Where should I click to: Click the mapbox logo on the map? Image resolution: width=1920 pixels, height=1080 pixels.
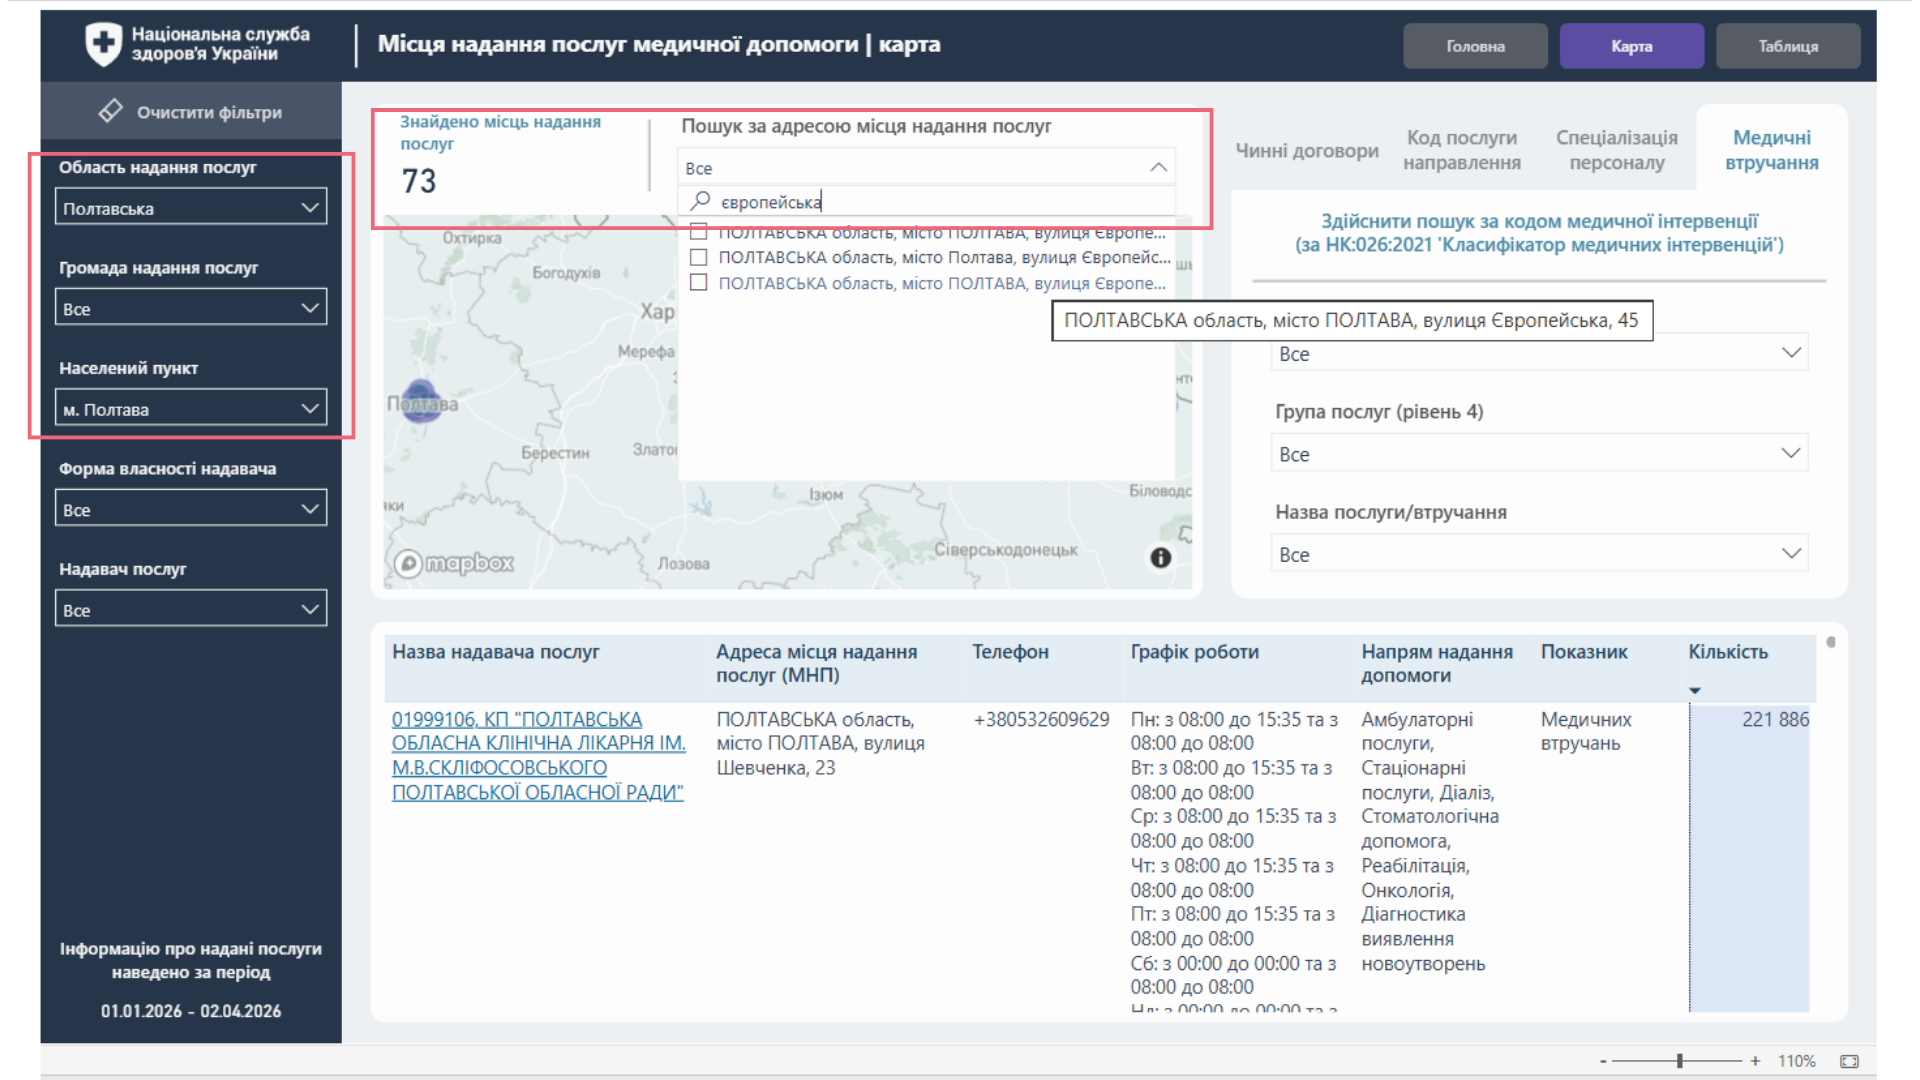pyautogui.click(x=453, y=563)
